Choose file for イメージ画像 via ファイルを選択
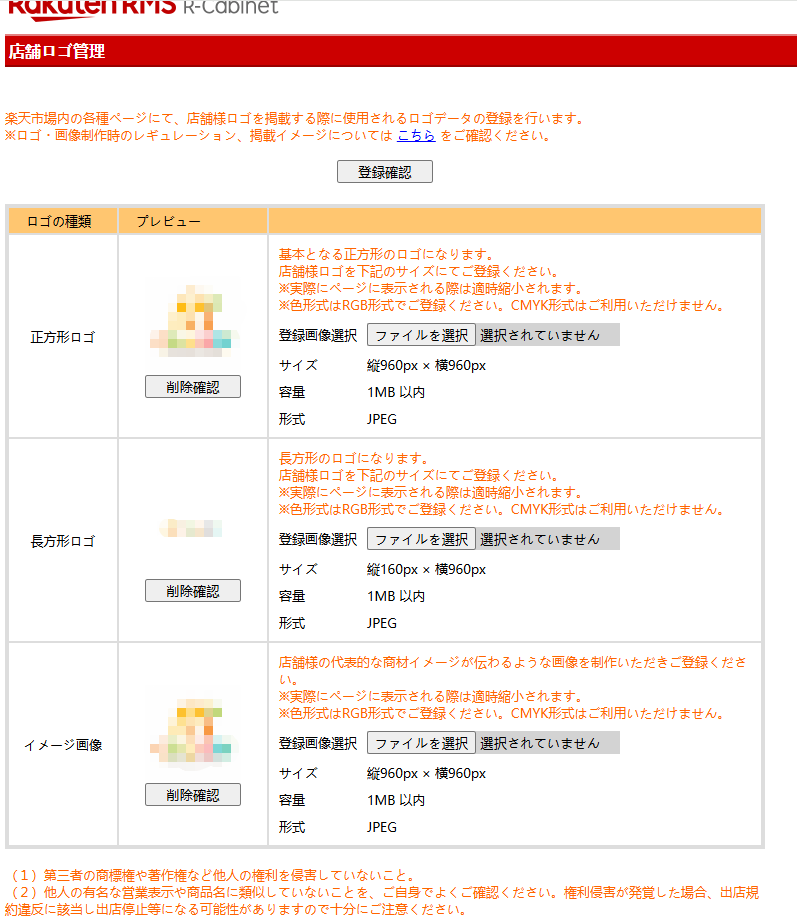This screenshot has width=797, height=919. tap(421, 743)
